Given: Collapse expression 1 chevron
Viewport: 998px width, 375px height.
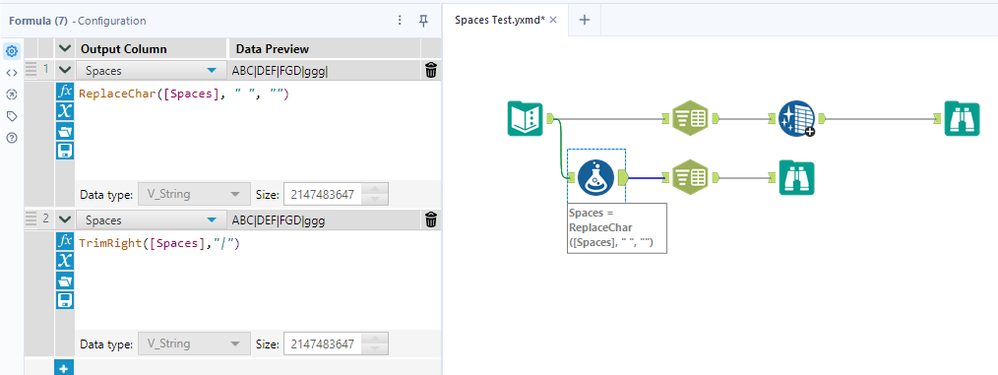Looking at the screenshot, I should (x=64, y=71).
